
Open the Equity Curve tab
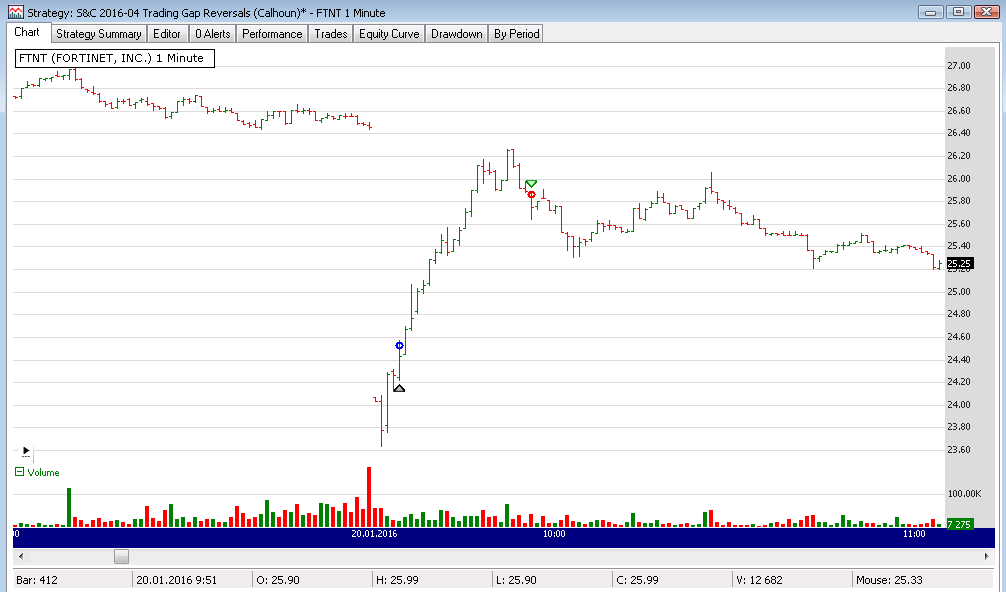coord(389,34)
